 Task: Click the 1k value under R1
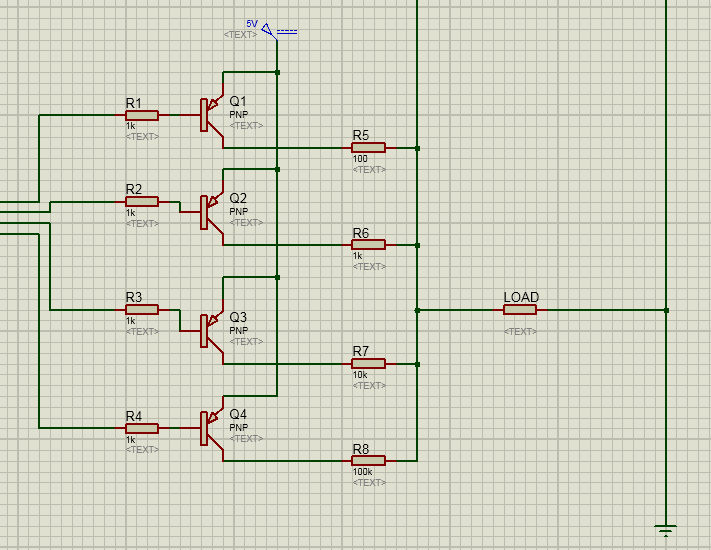pos(131,126)
